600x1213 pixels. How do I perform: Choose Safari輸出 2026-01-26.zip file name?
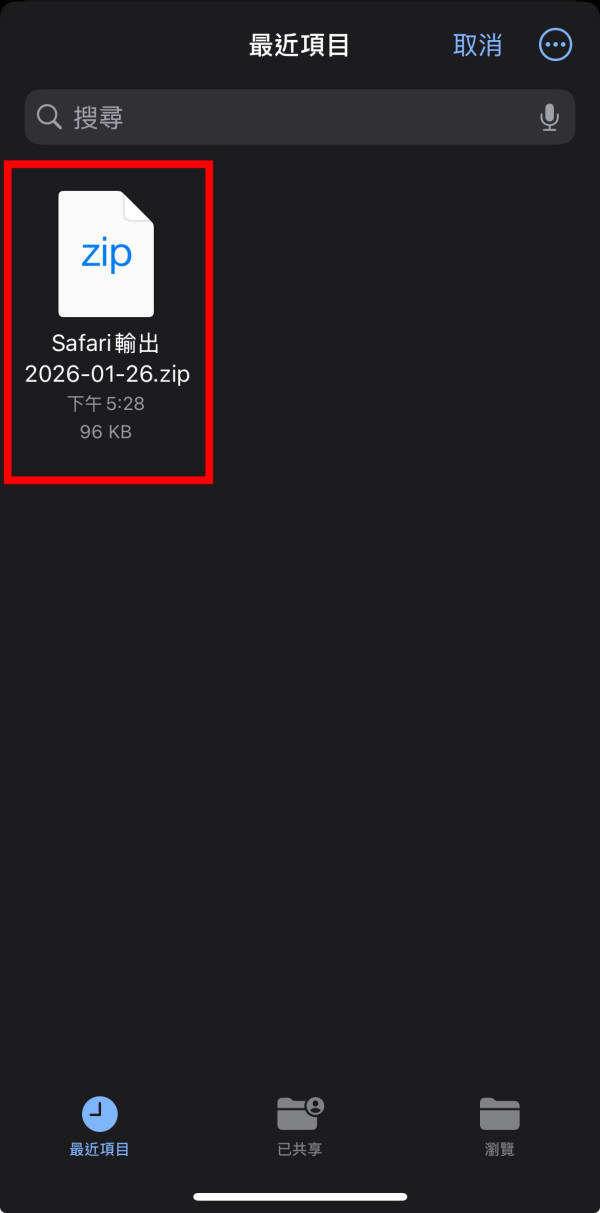(106, 359)
